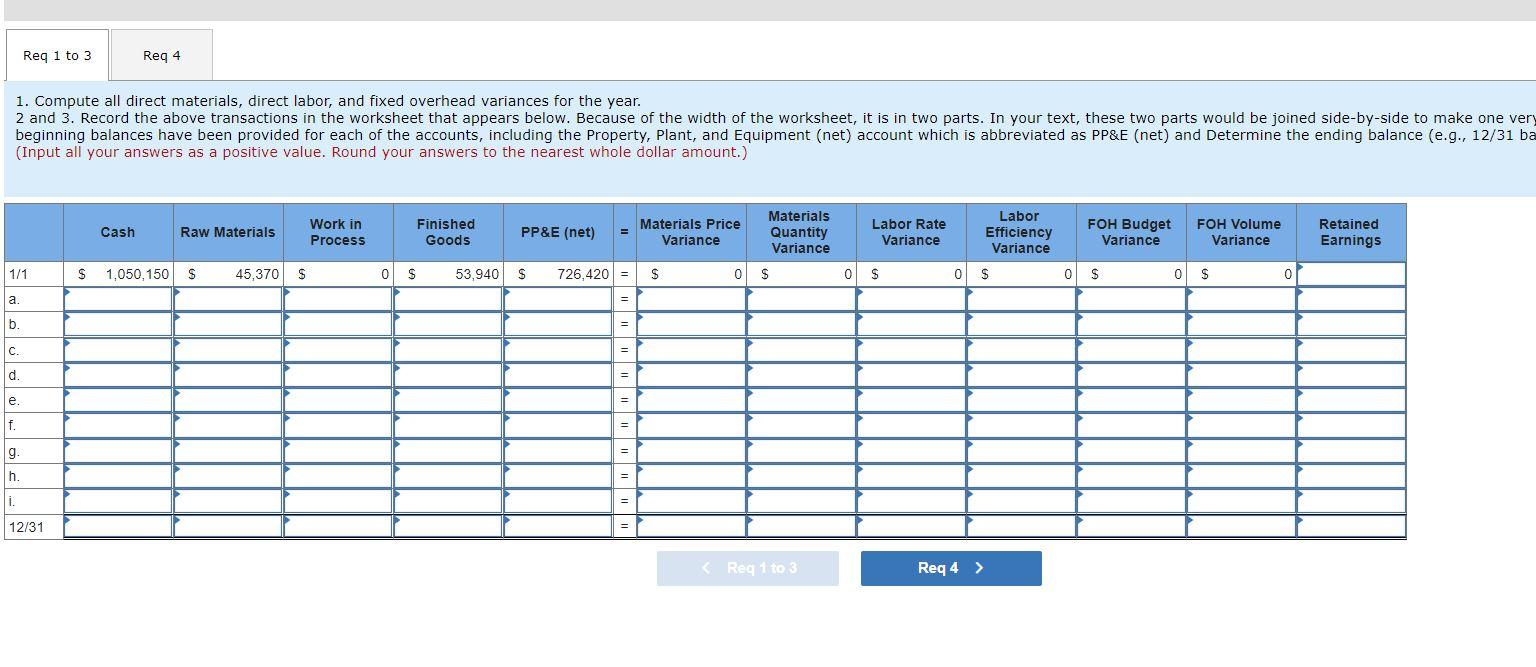Click the PP&E (net) cell in row d
Screen dimensions: 1536x667
coord(558,375)
